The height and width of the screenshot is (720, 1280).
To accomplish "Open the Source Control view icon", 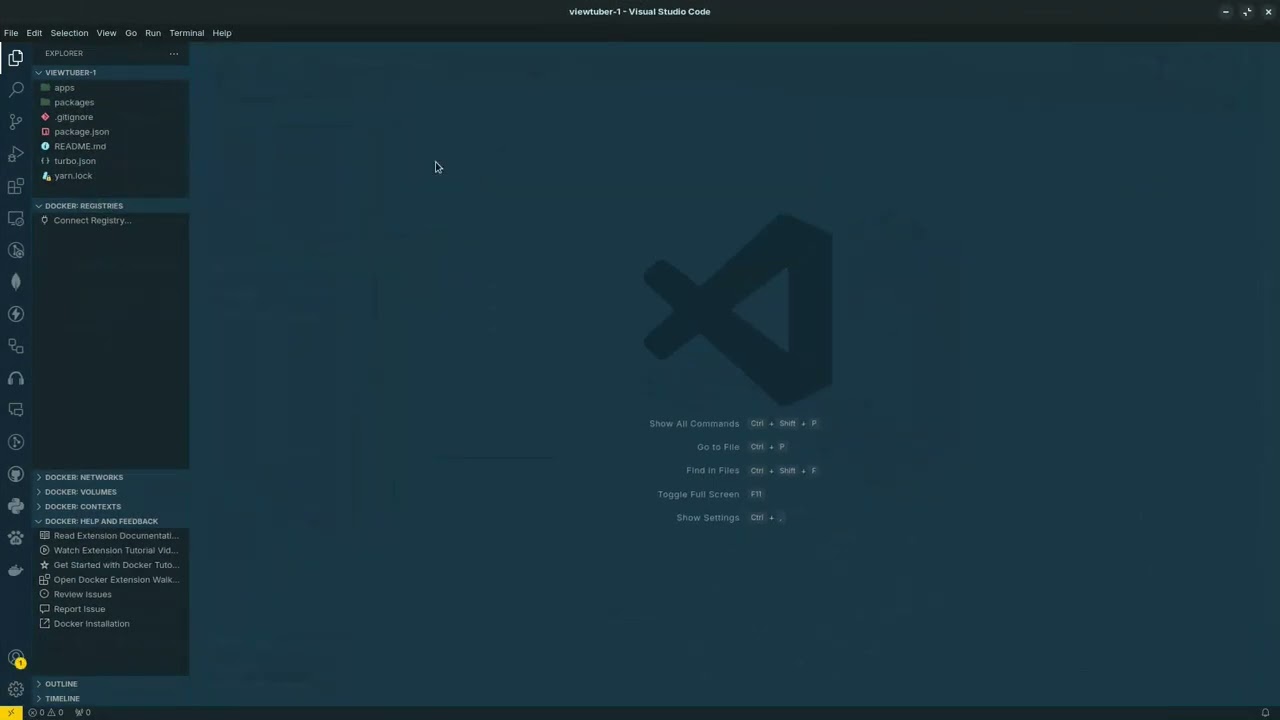I will click(x=15, y=122).
